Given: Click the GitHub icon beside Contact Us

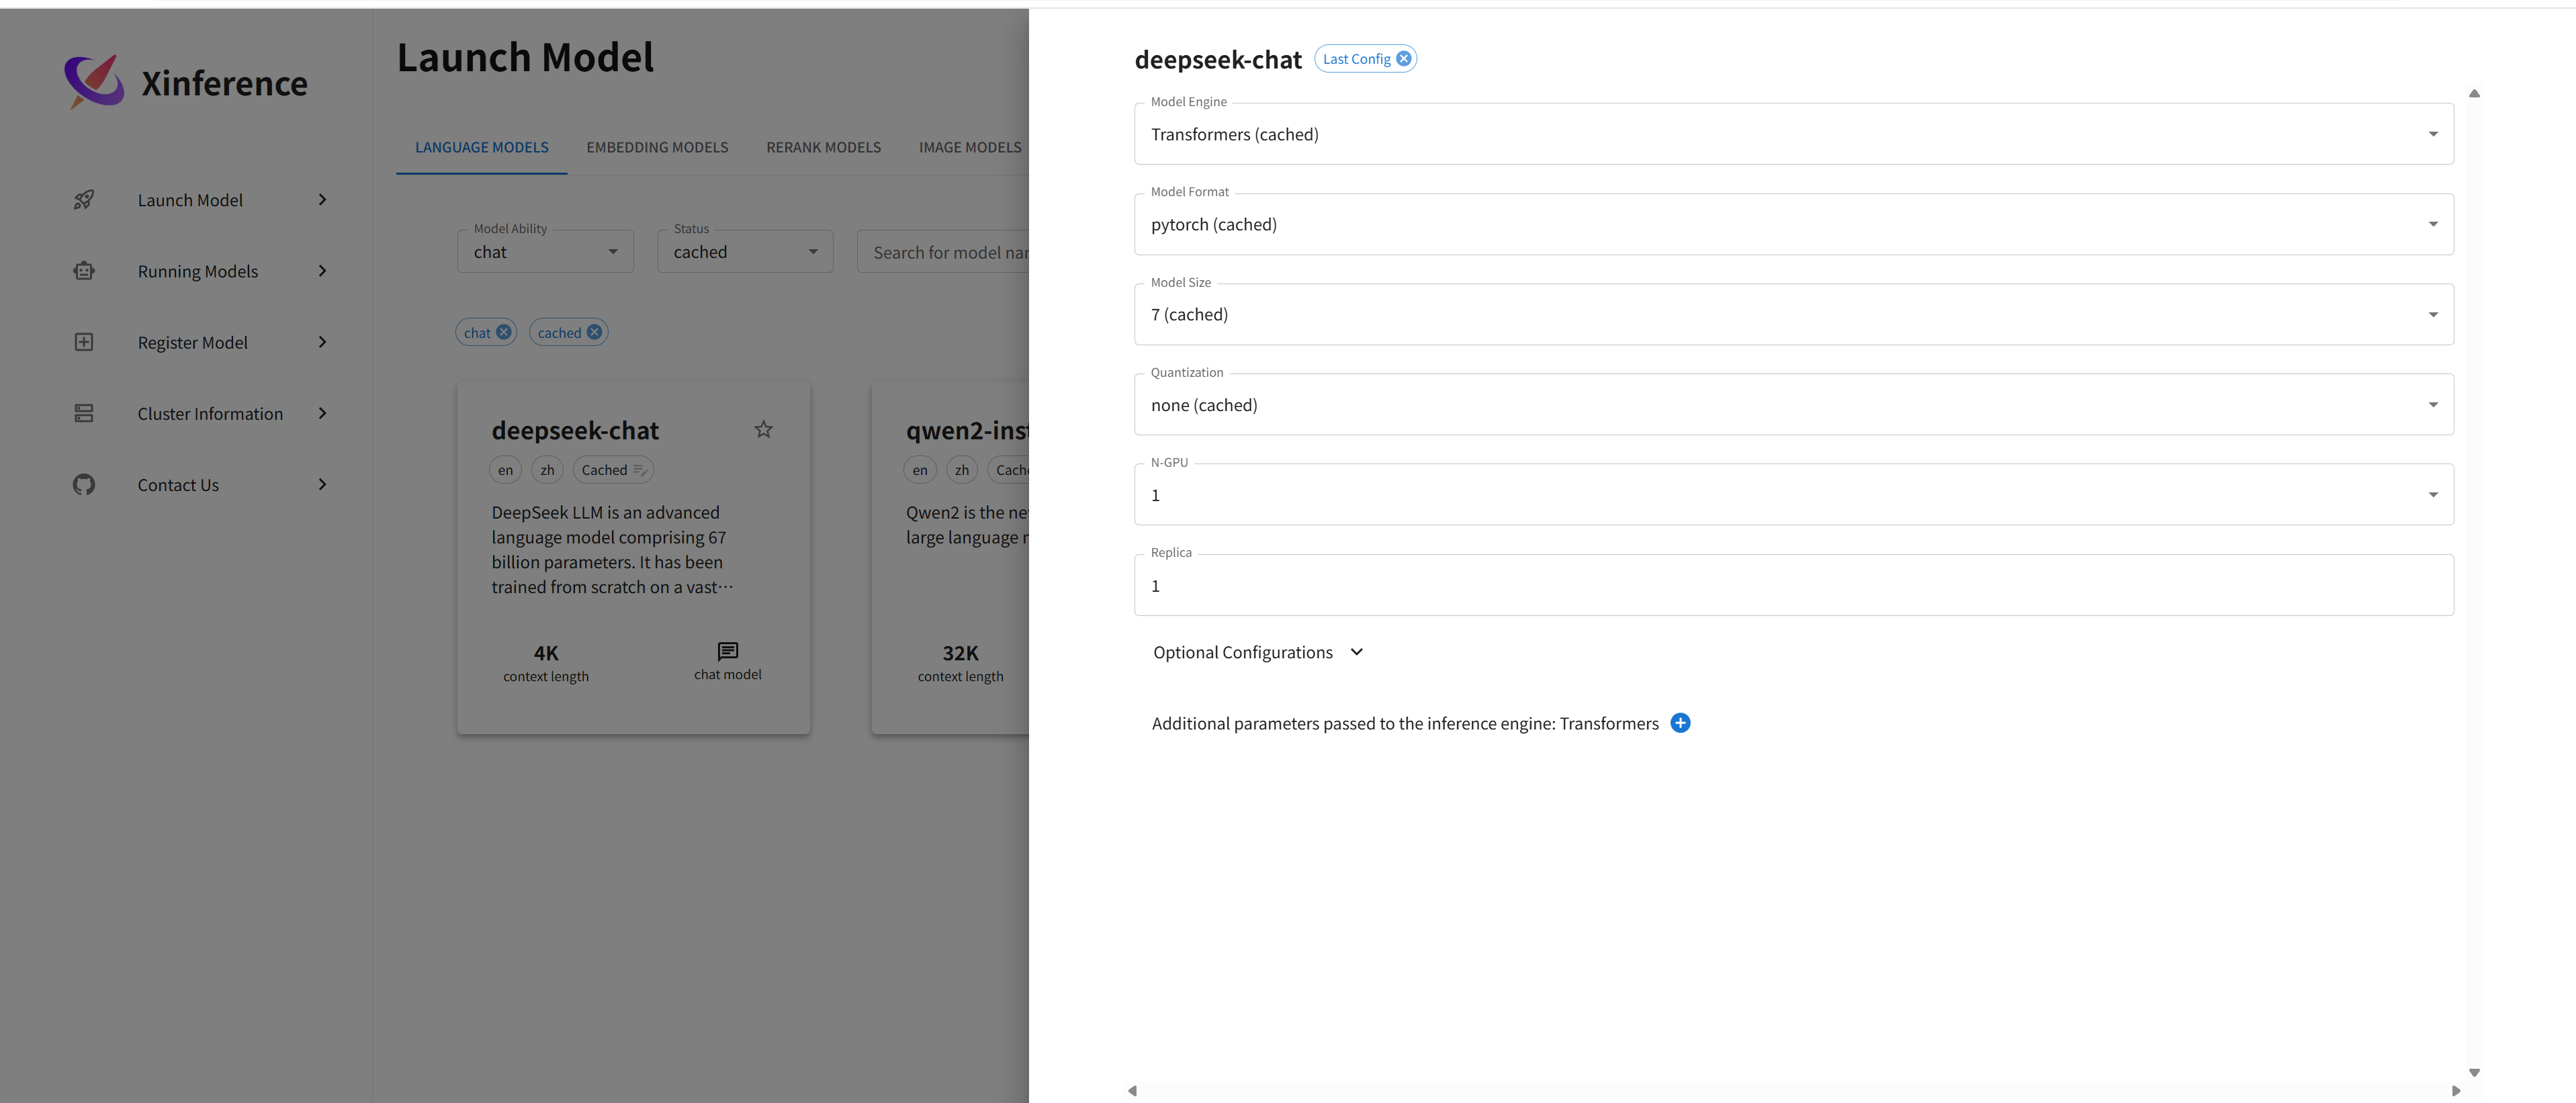Looking at the screenshot, I should (84, 485).
